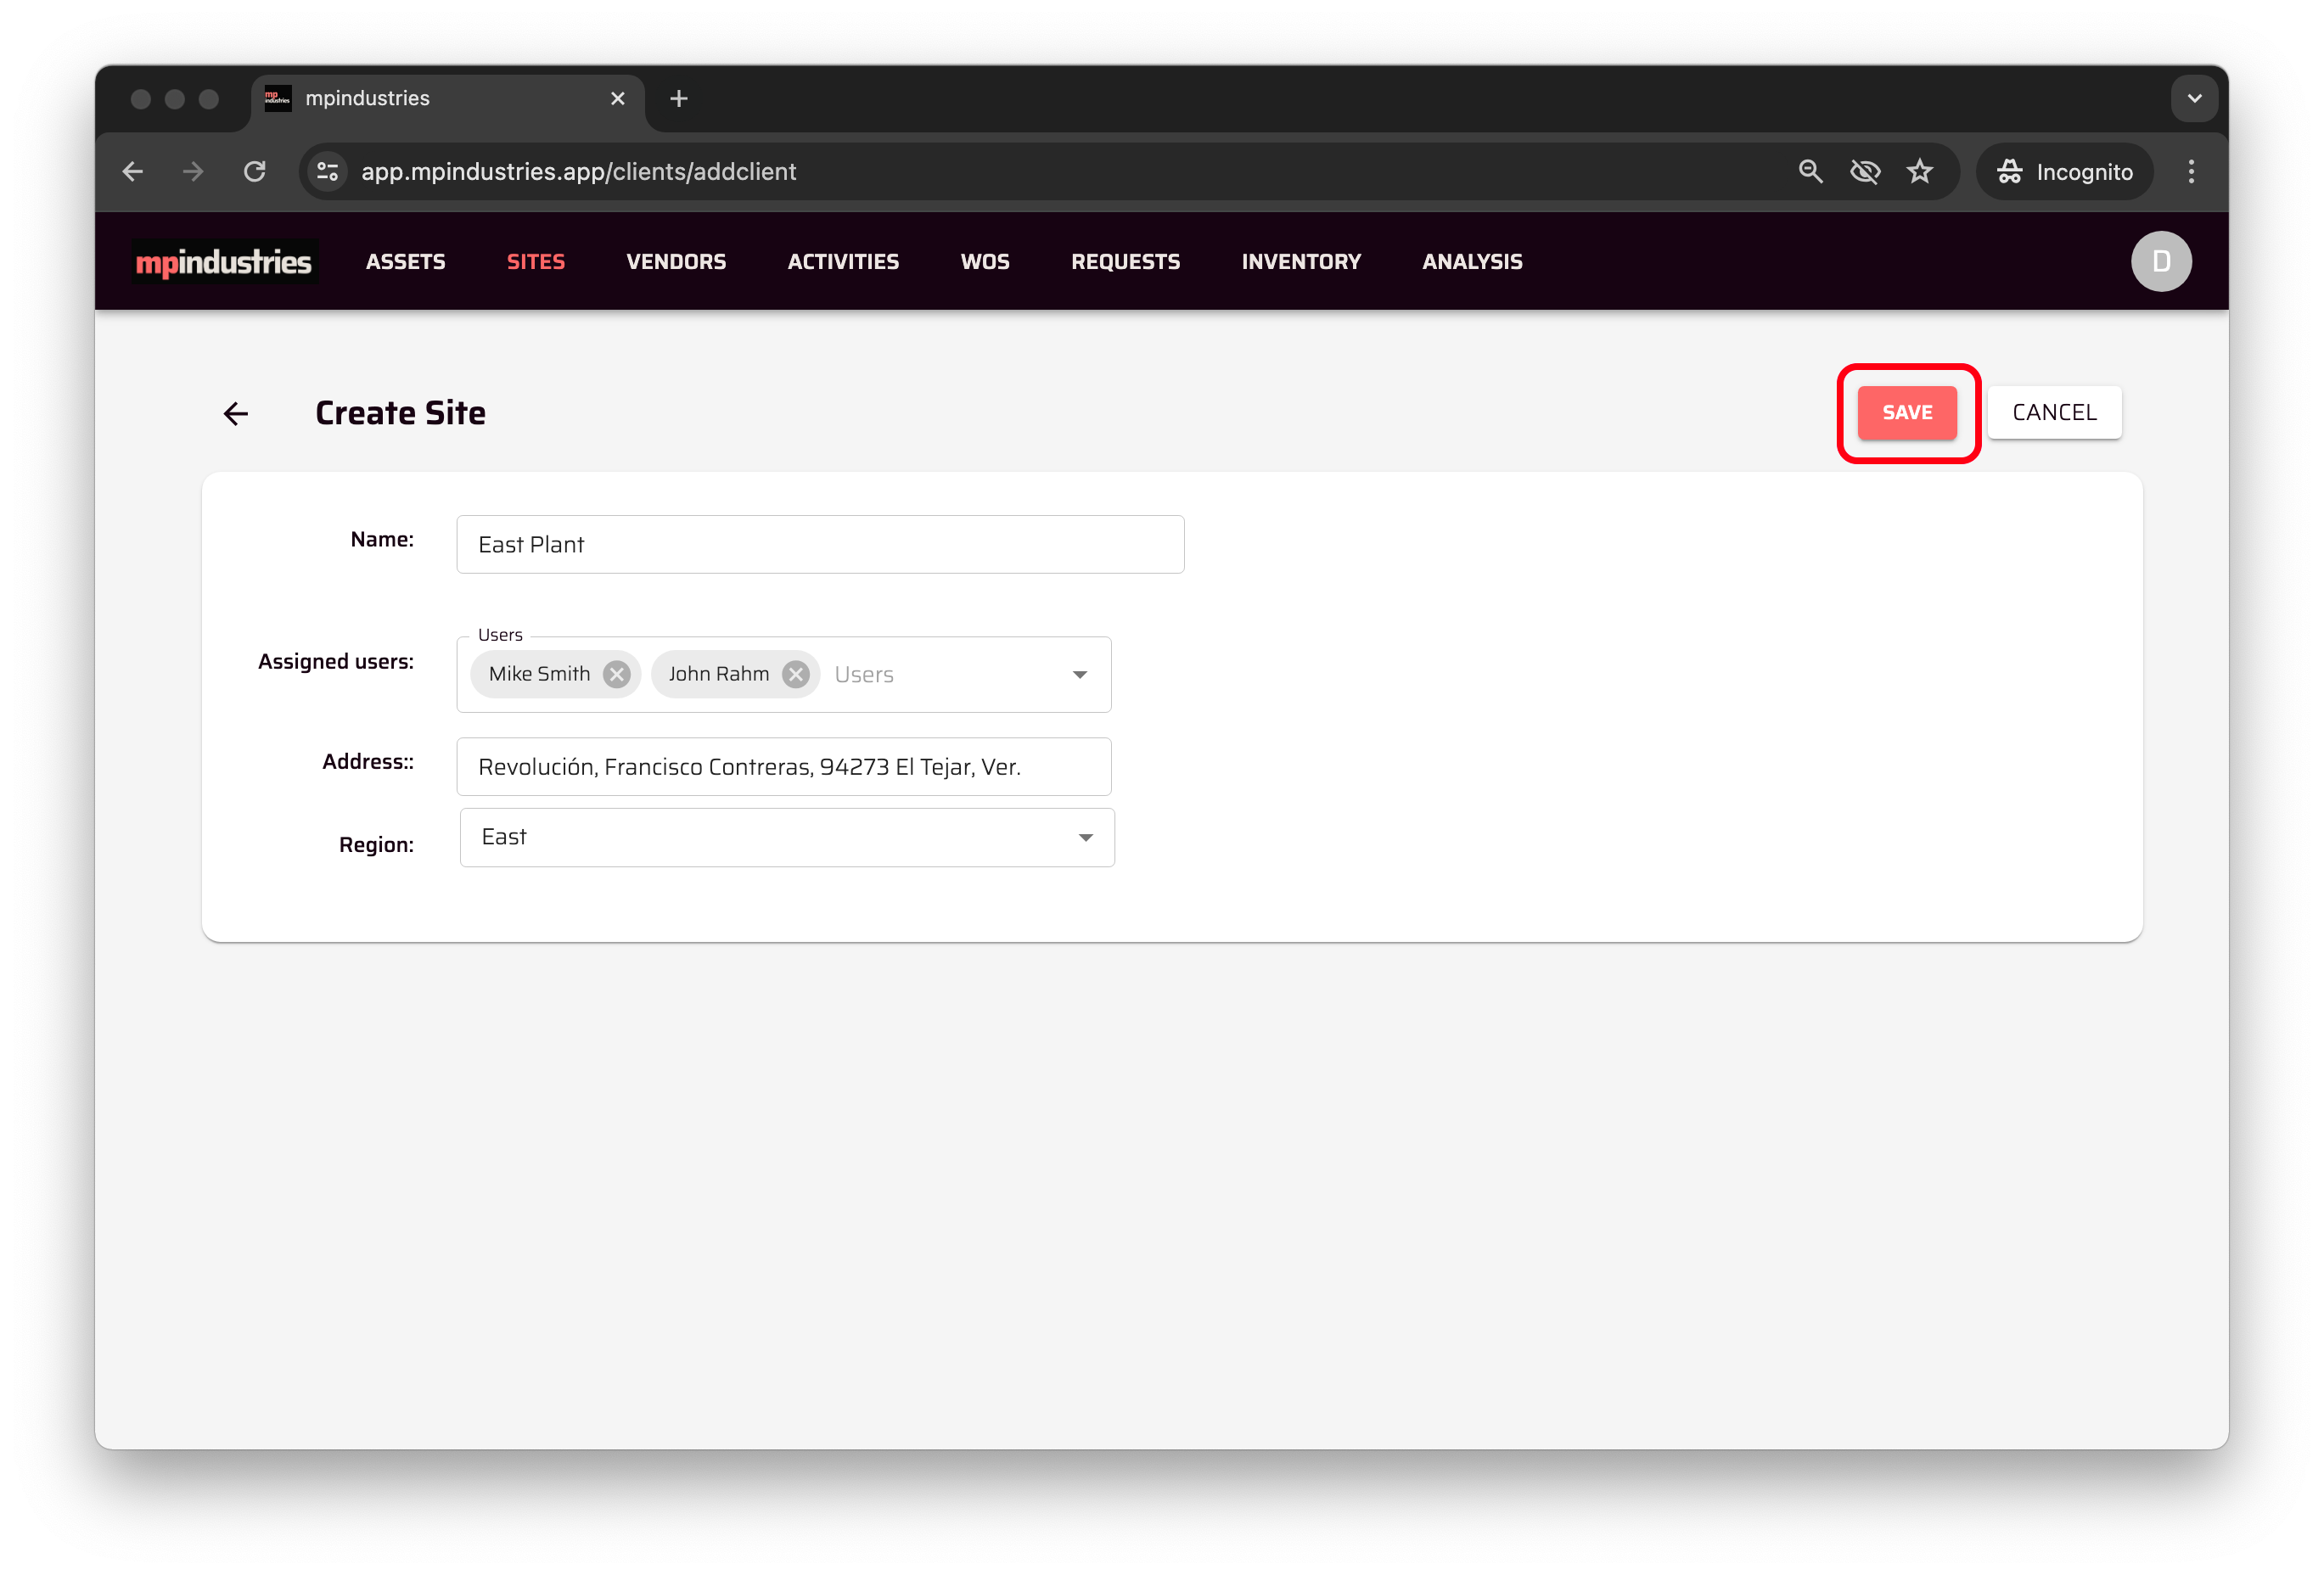
Task: Toggle the tracking protection eye icon
Action: [1864, 172]
